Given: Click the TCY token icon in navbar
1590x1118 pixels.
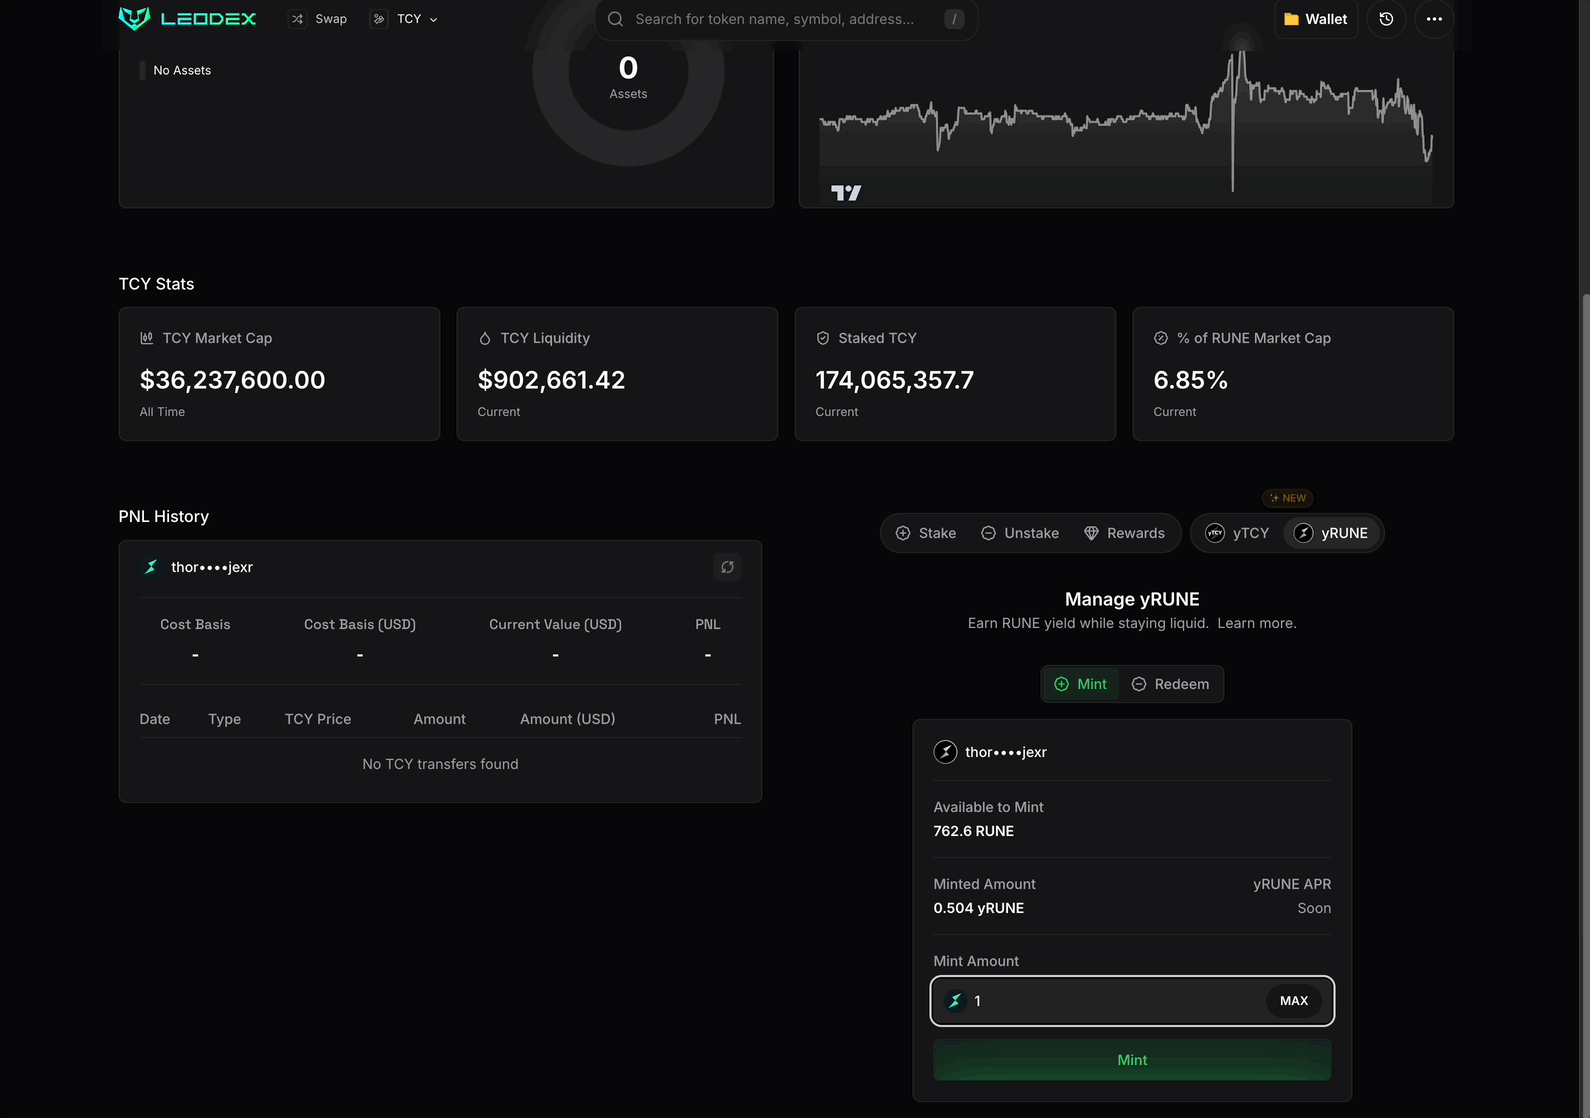Looking at the screenshot, I should click(379, 19).
